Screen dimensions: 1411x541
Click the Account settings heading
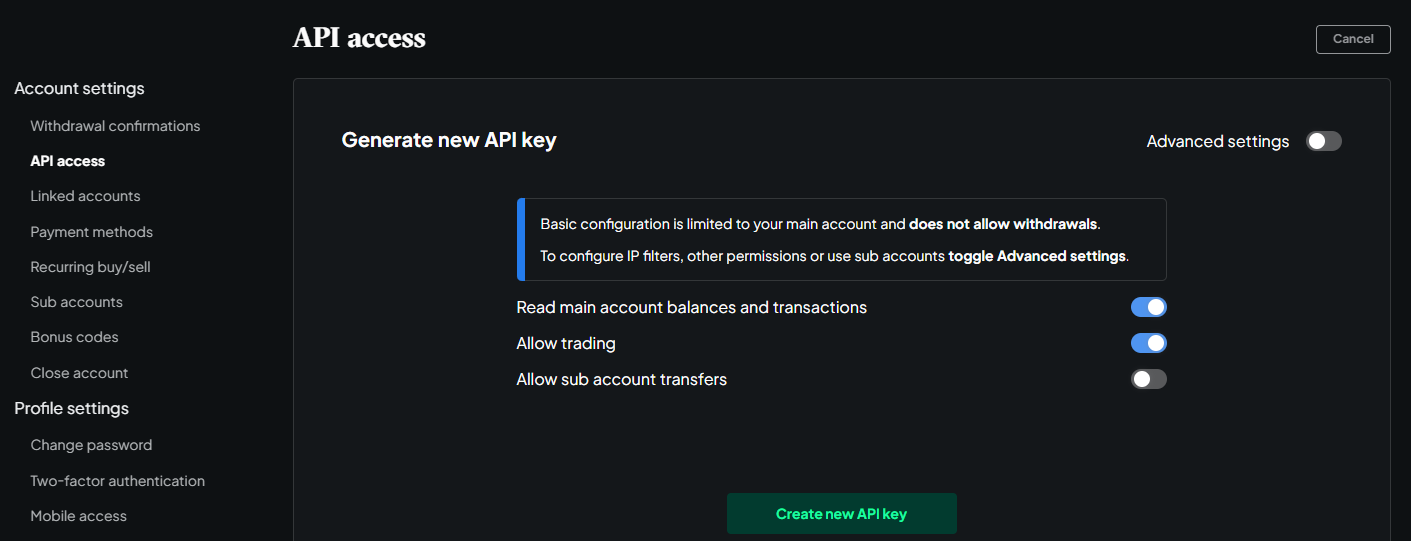coord(79,89)
